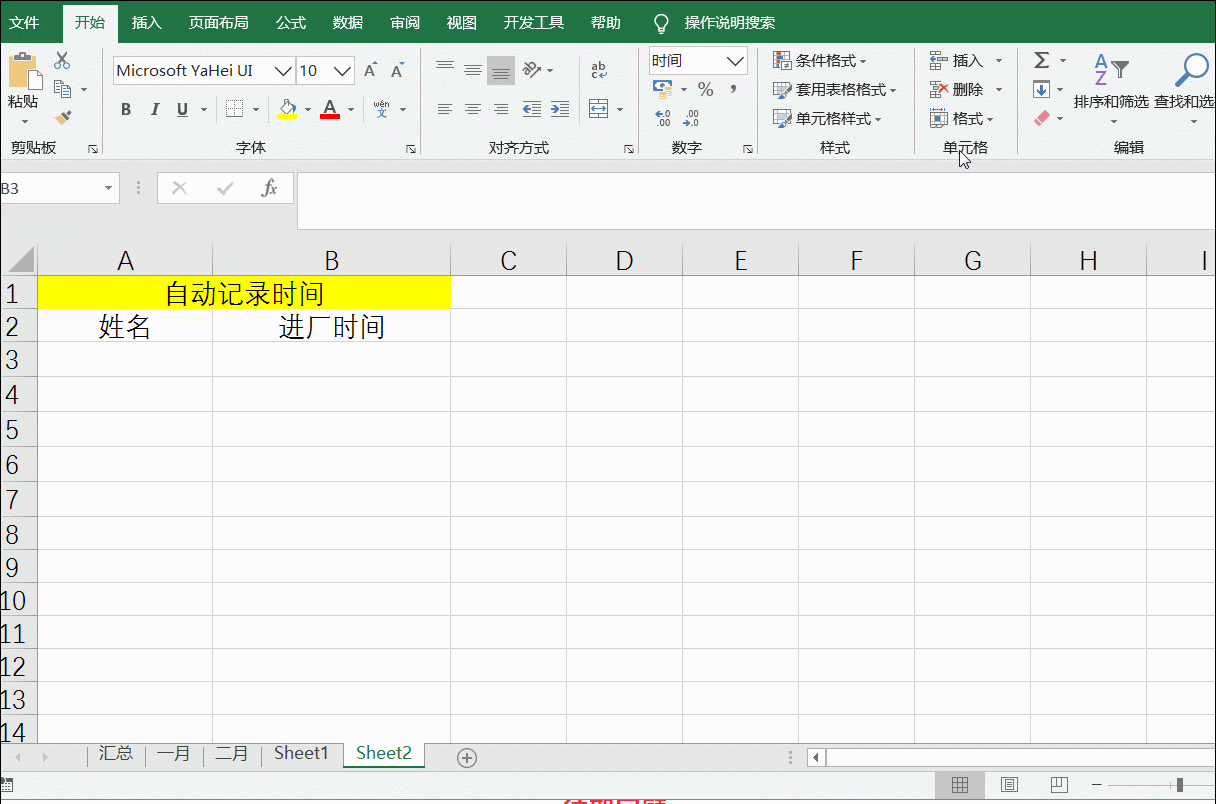Increase font size with larger A icon

click(370, 70)
